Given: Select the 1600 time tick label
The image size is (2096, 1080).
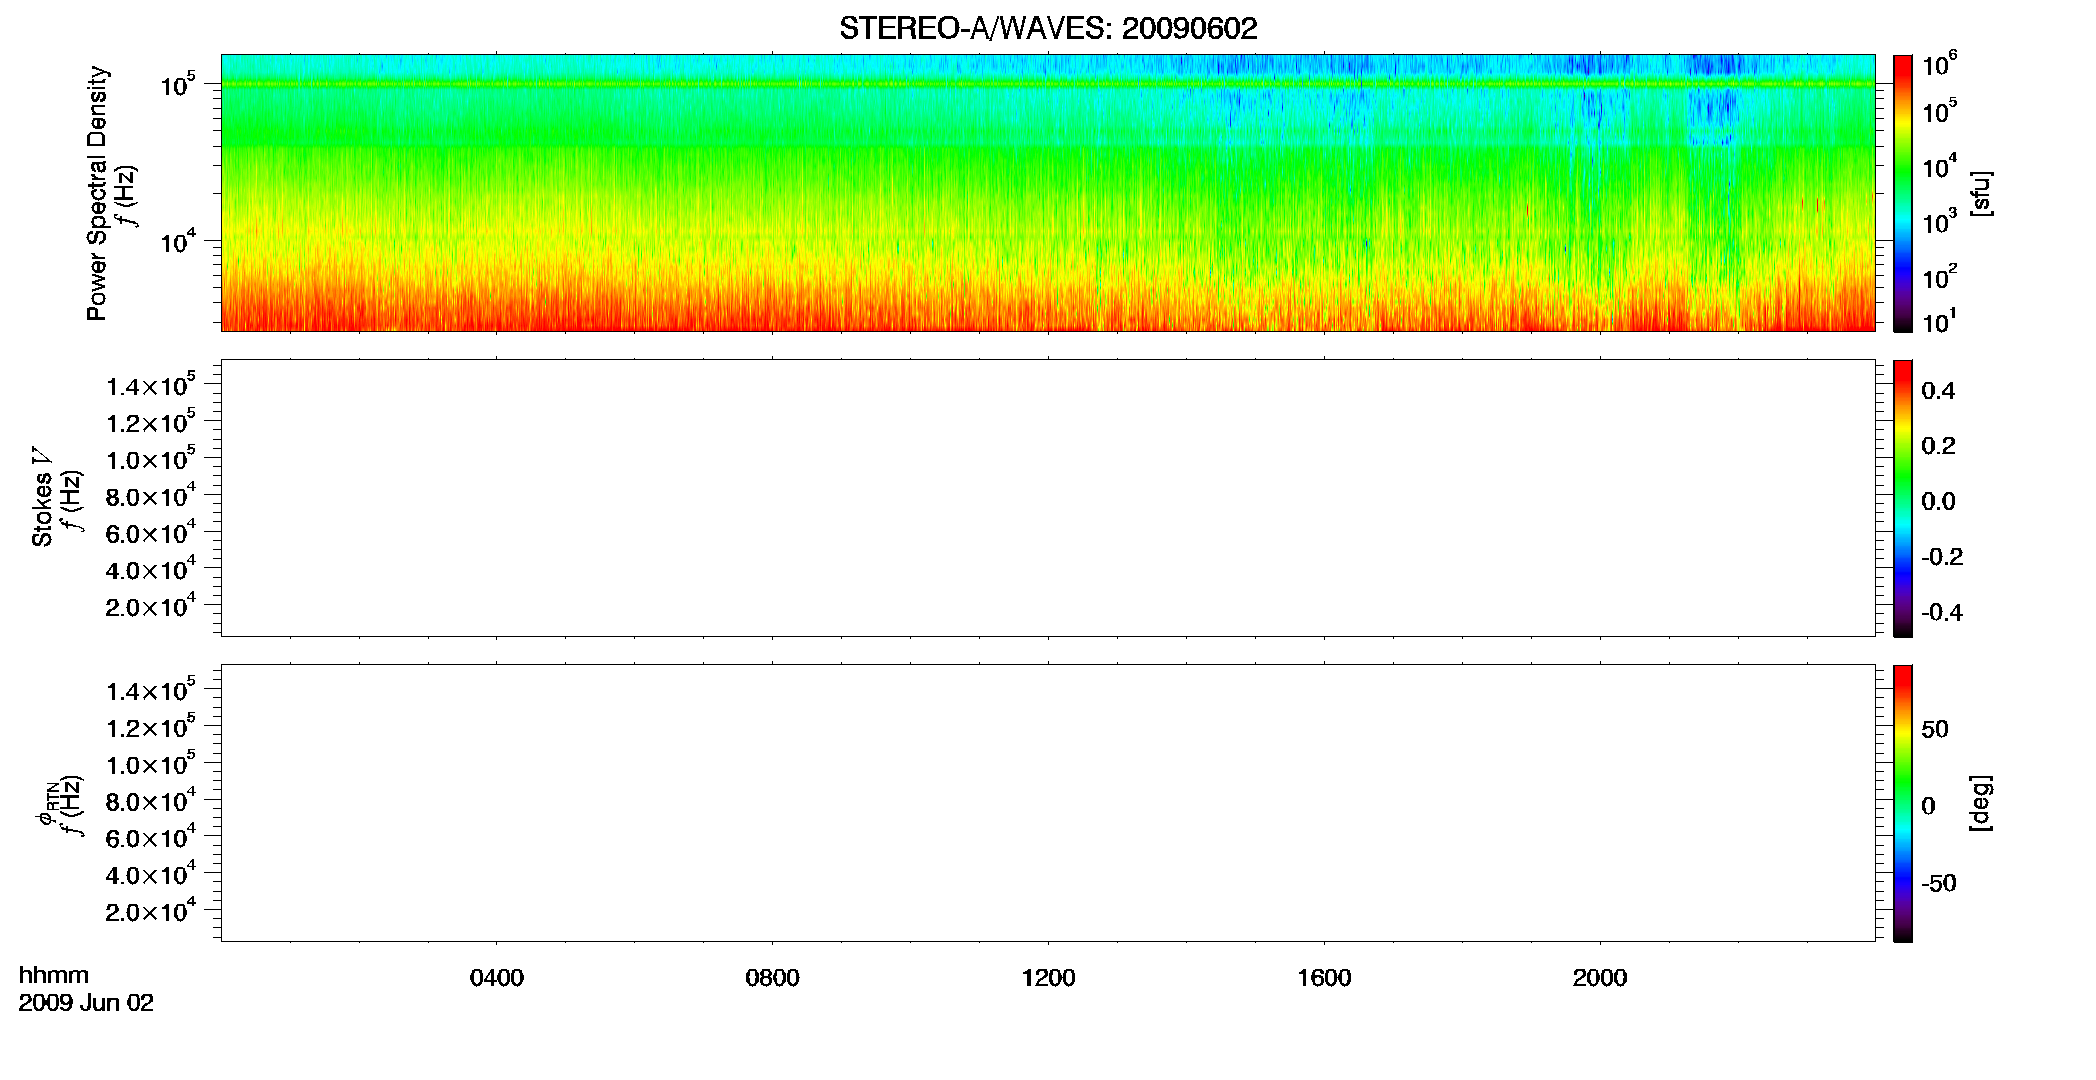Looking at the screenshot, I should (x=1324, y=978).
